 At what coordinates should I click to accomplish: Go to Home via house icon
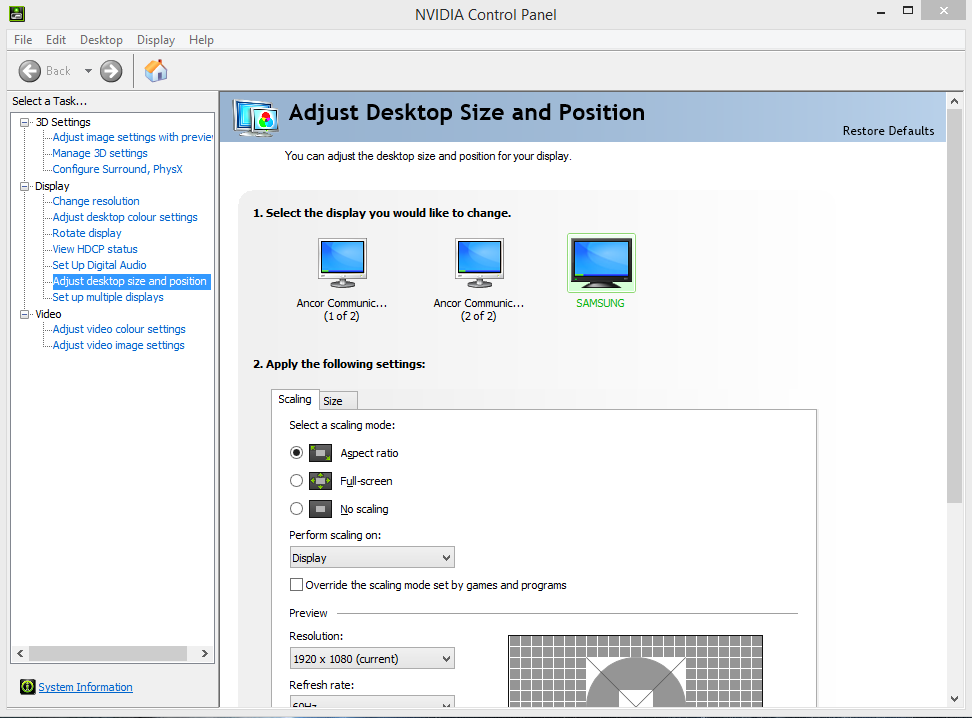click(156, 71)
